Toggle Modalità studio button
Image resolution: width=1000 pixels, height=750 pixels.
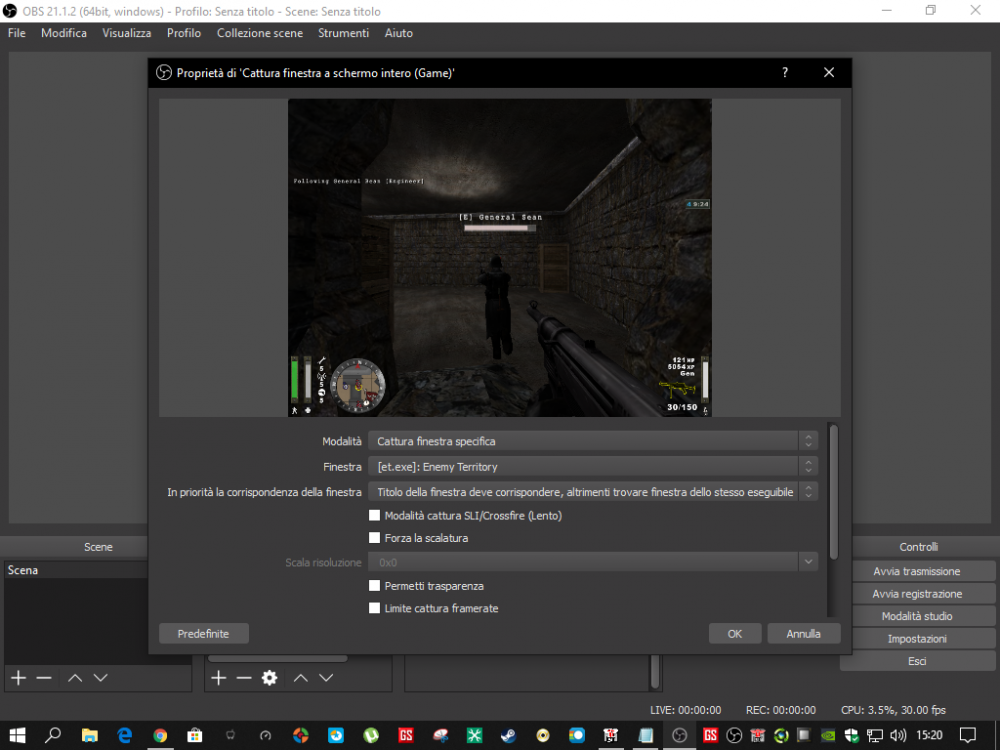point(917,616)
